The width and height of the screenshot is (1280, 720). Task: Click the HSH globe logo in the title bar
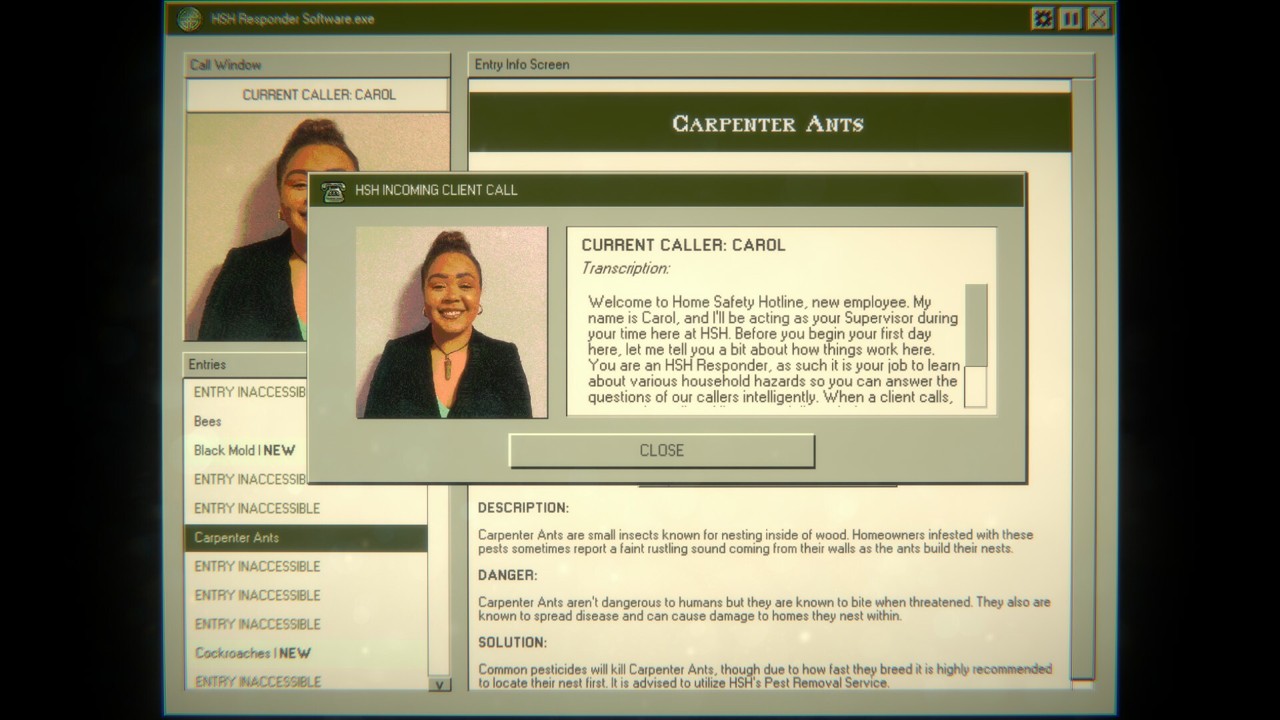coord(188,18)
